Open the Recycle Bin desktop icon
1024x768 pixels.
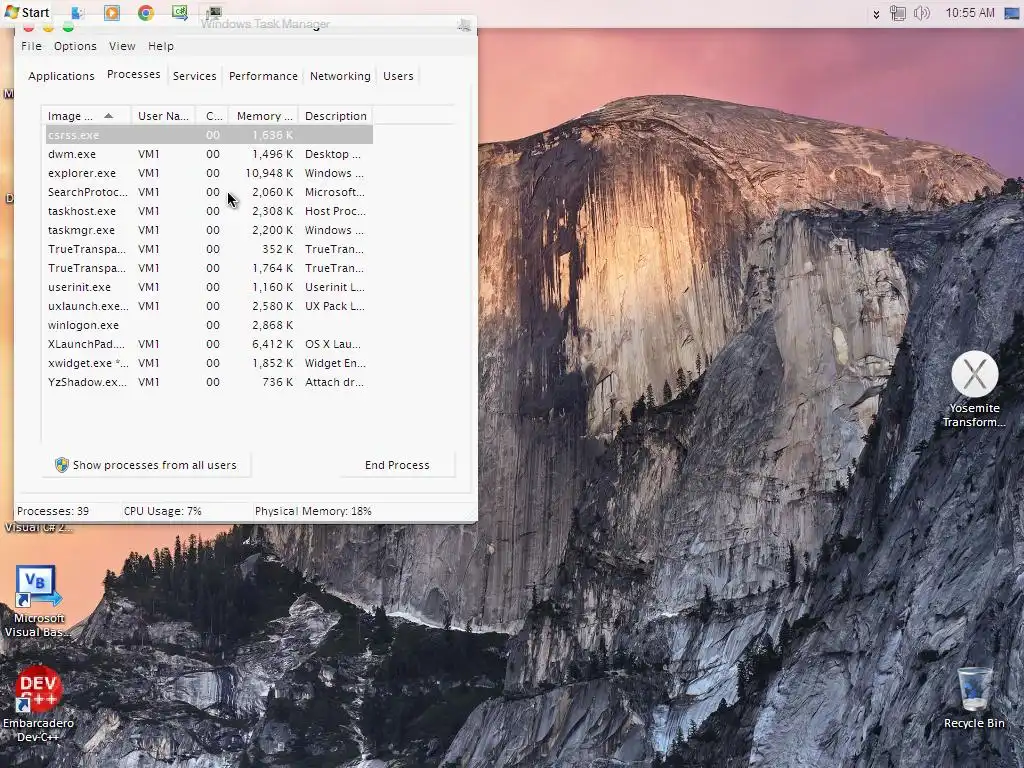pyautogui.click(x=974, y=697)
